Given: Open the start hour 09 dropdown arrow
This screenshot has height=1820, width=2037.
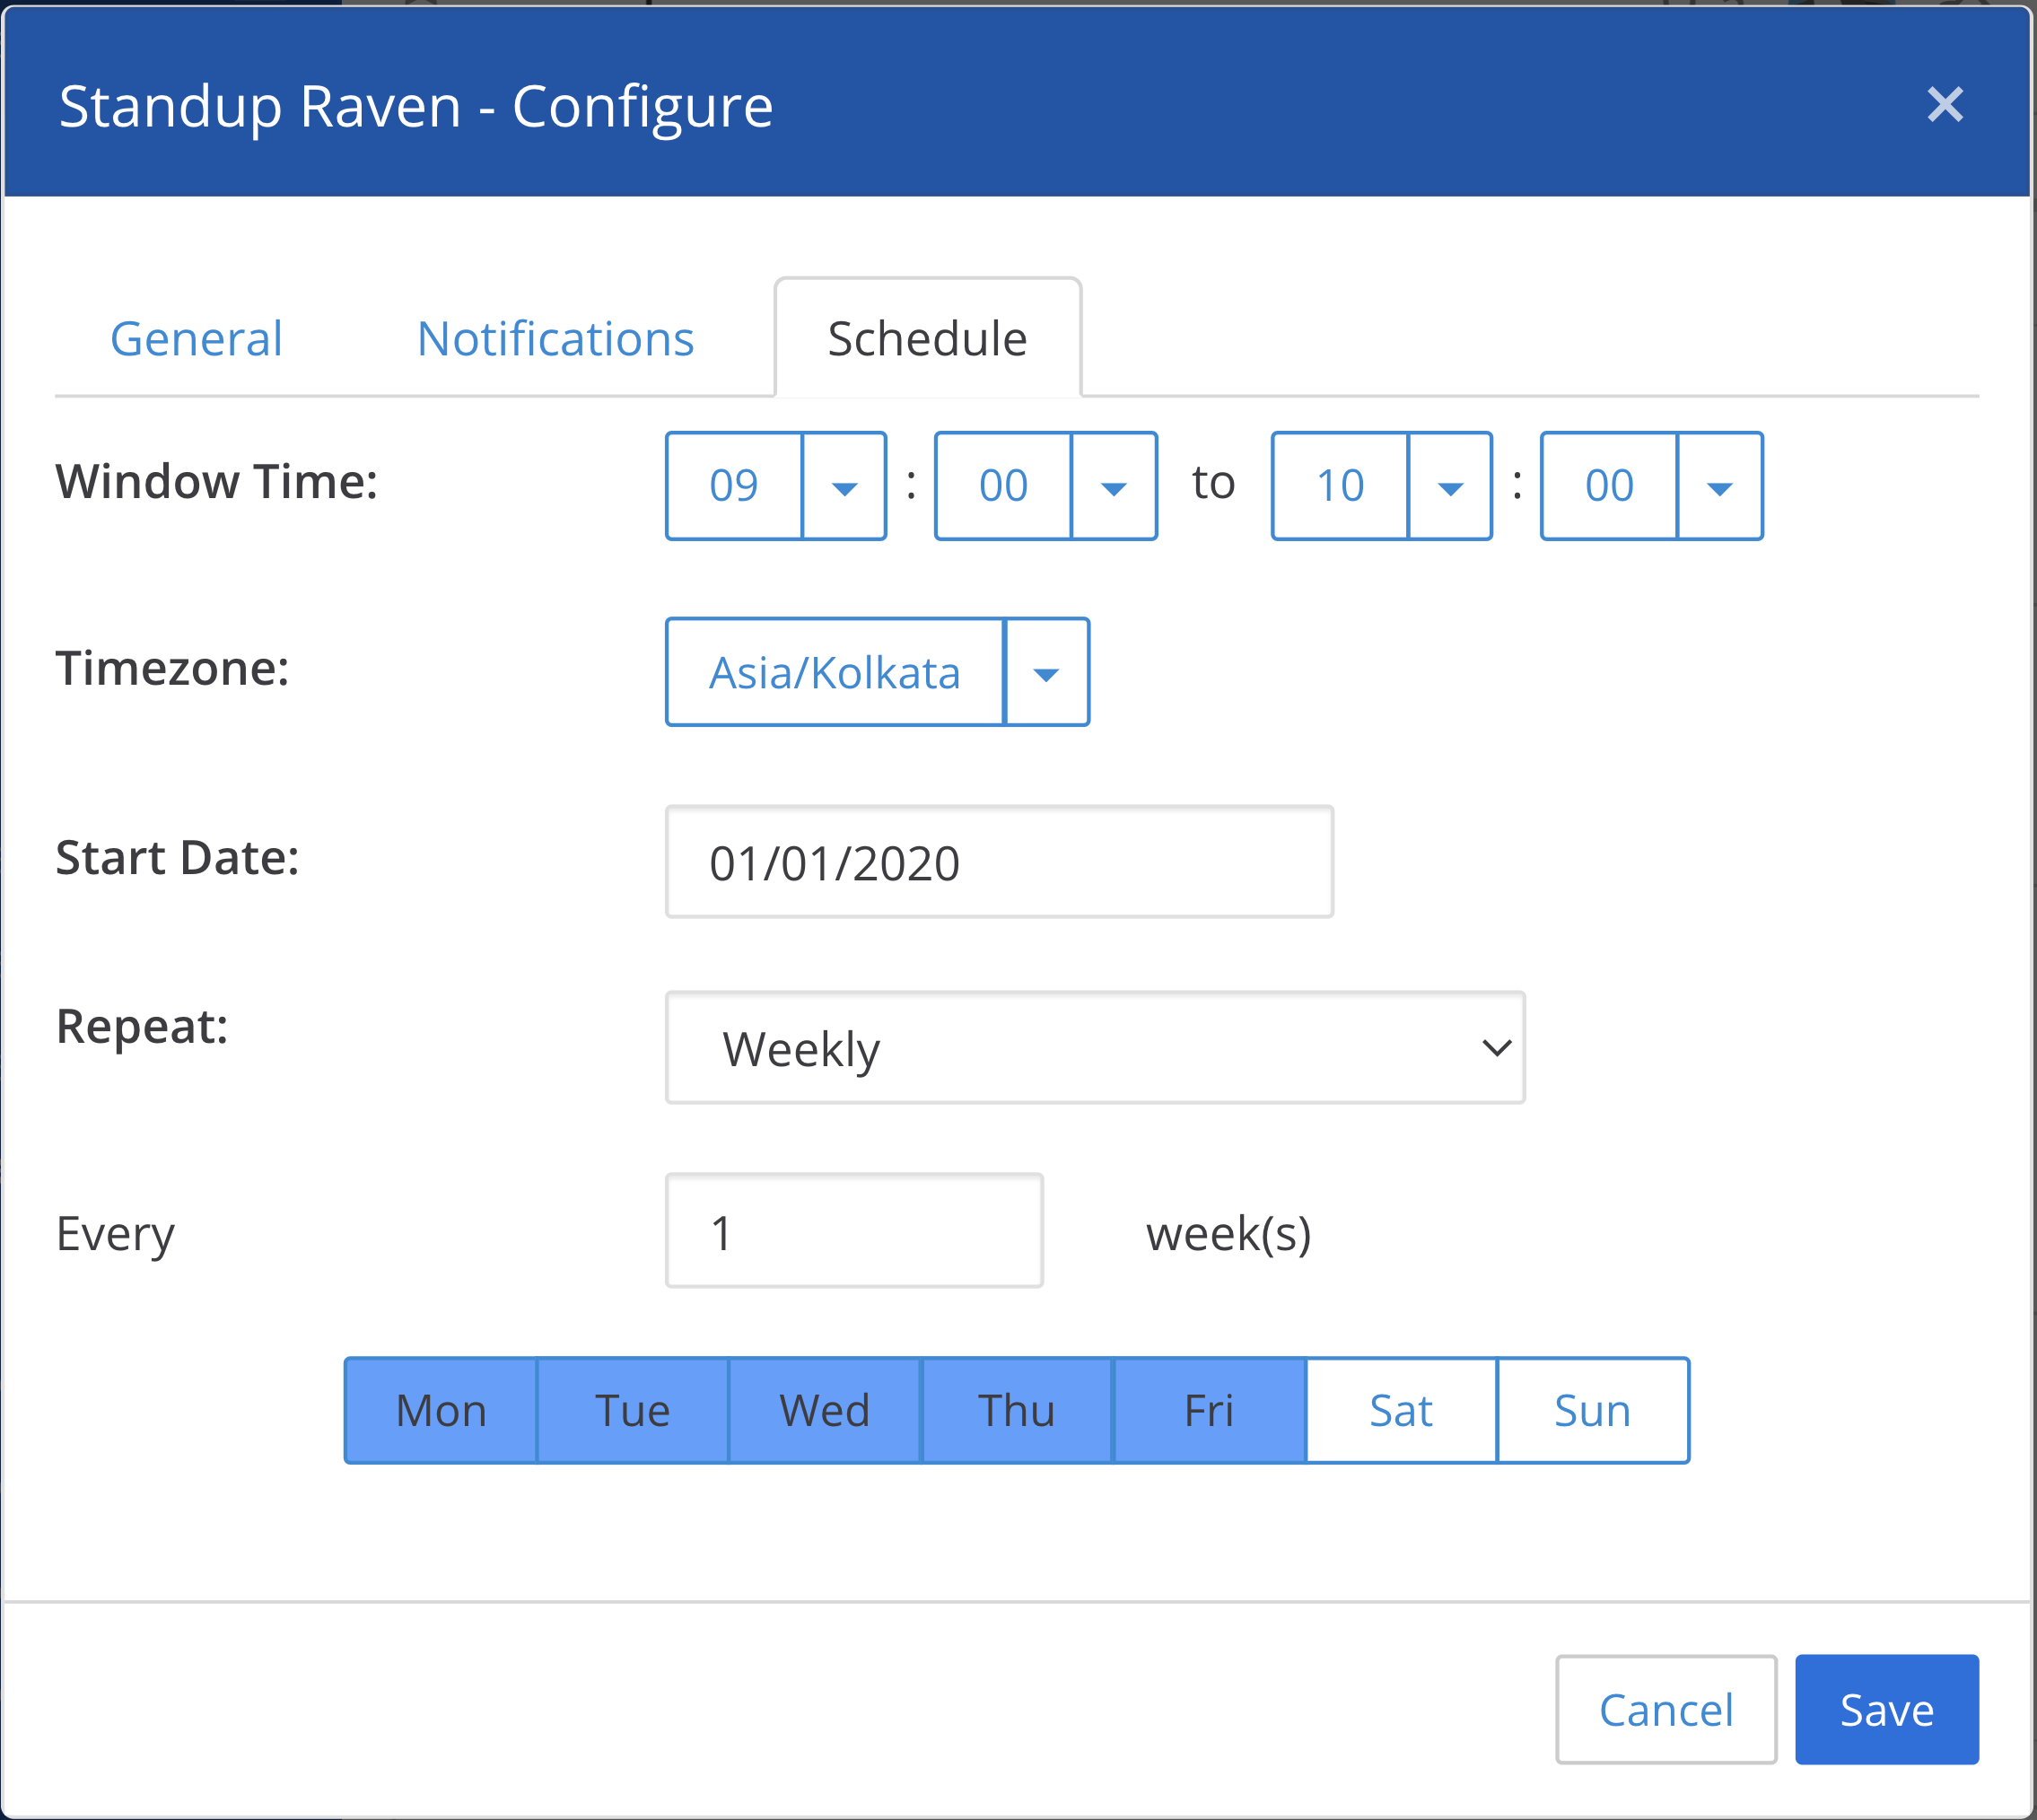Looking at the screenshot, I should 844,487.
